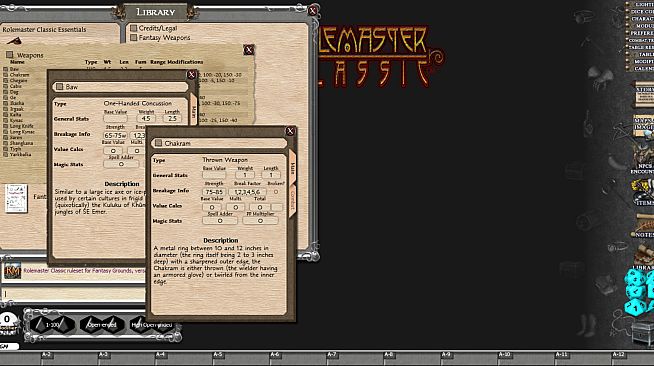The image size is (654, 366).
Task: Click the chat text entry box
Action: 73,293
